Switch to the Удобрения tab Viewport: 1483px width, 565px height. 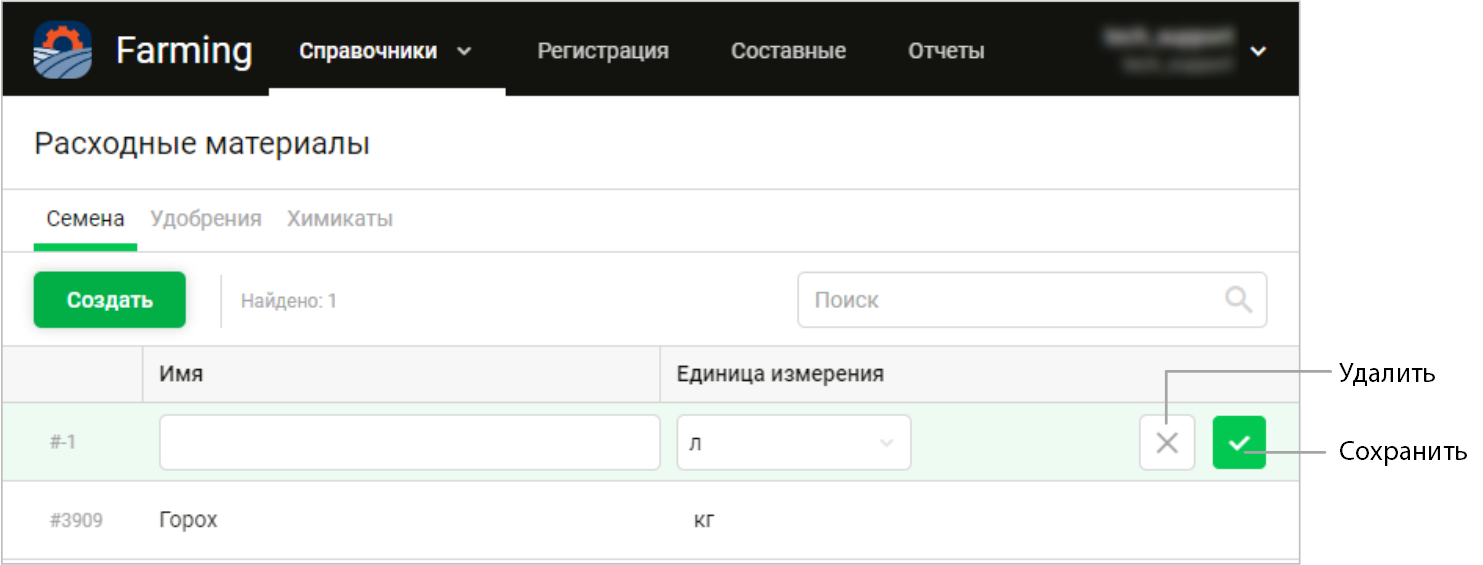tap(206, 219)
